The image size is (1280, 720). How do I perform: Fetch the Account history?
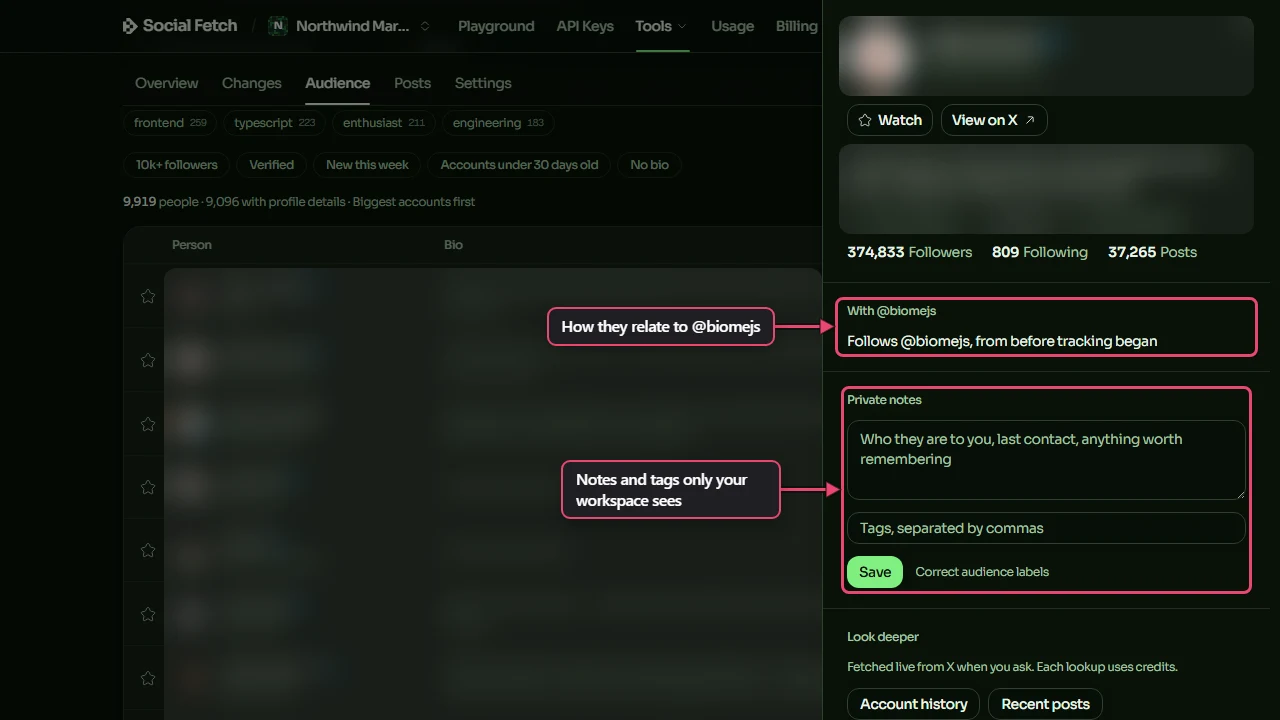tap(914, 704)
